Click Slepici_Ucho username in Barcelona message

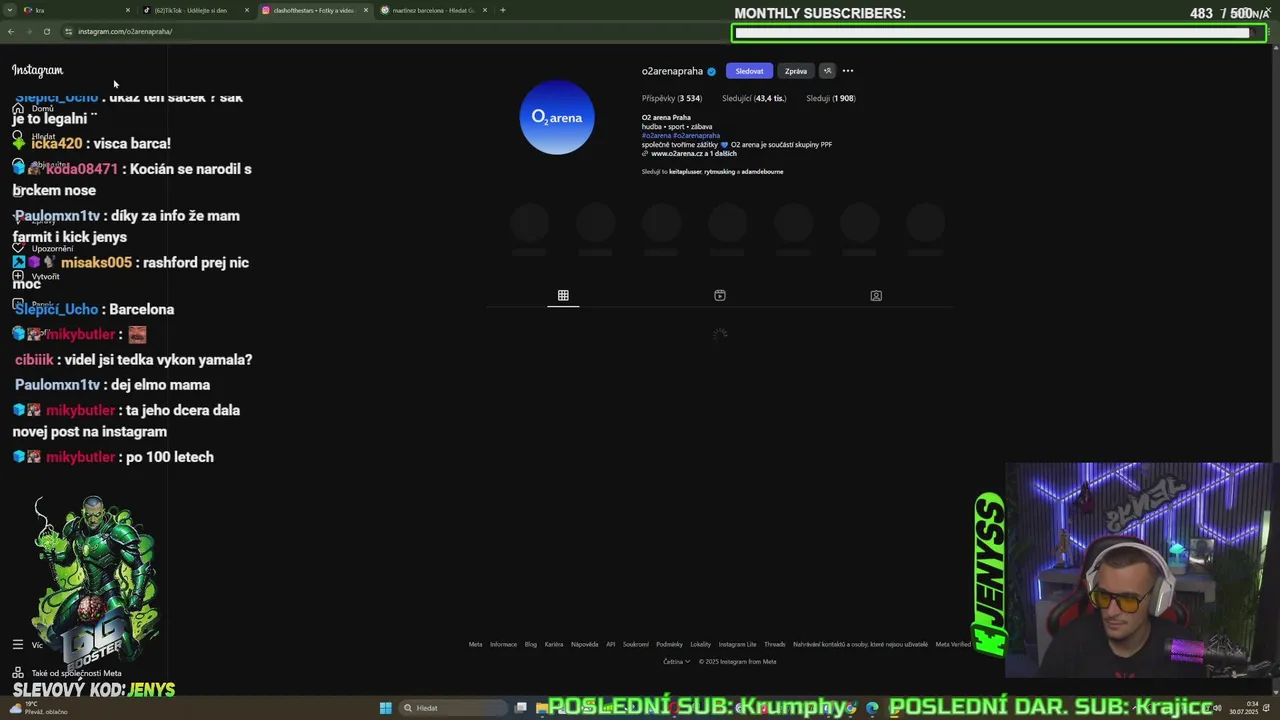click(56, 309)
